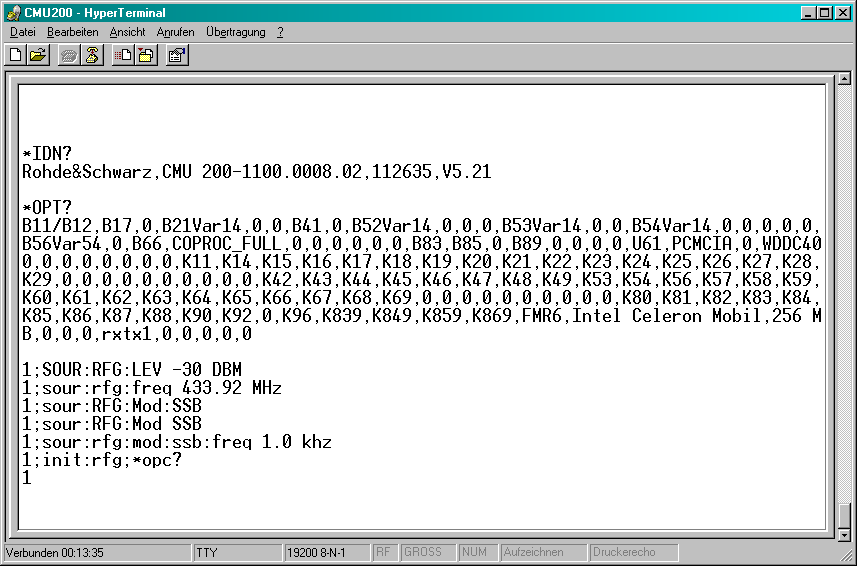Maximize the HyperTerminal window
Screen dimensions: 857x566
pyautogui.click(x=824, y=13)
